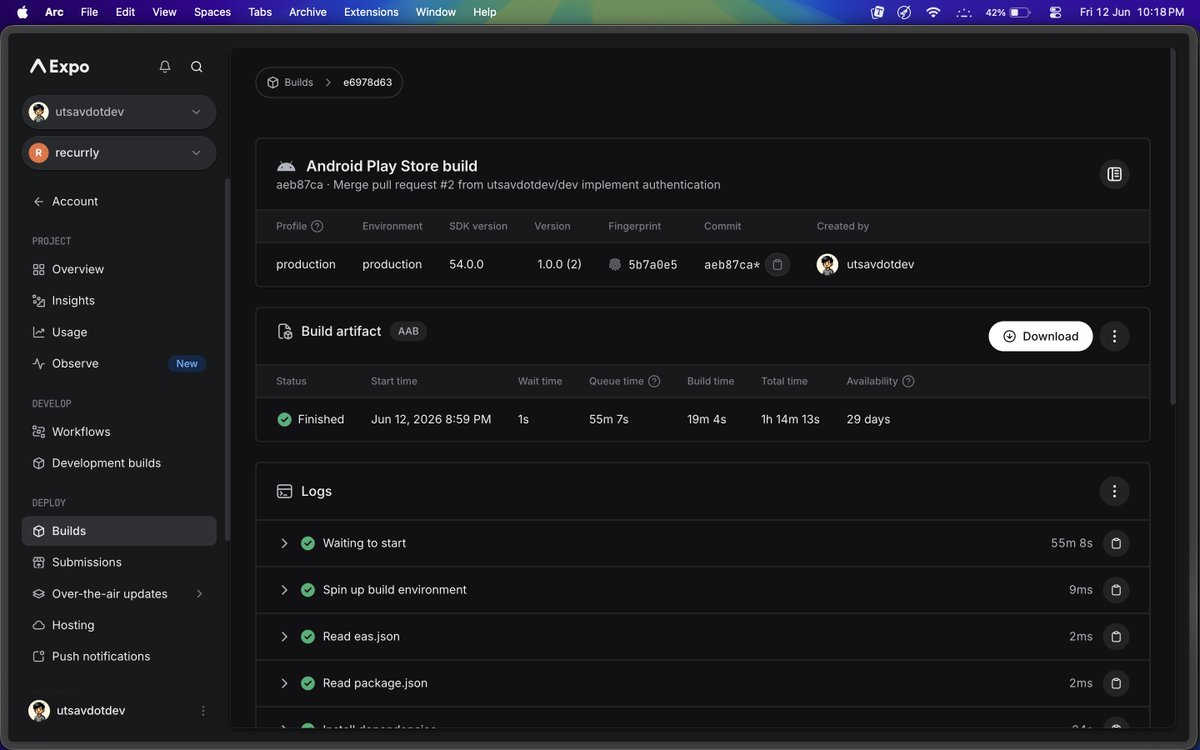Click the Android robot icon
This screenshot has width=1200, height=750.
pos(286,166)
